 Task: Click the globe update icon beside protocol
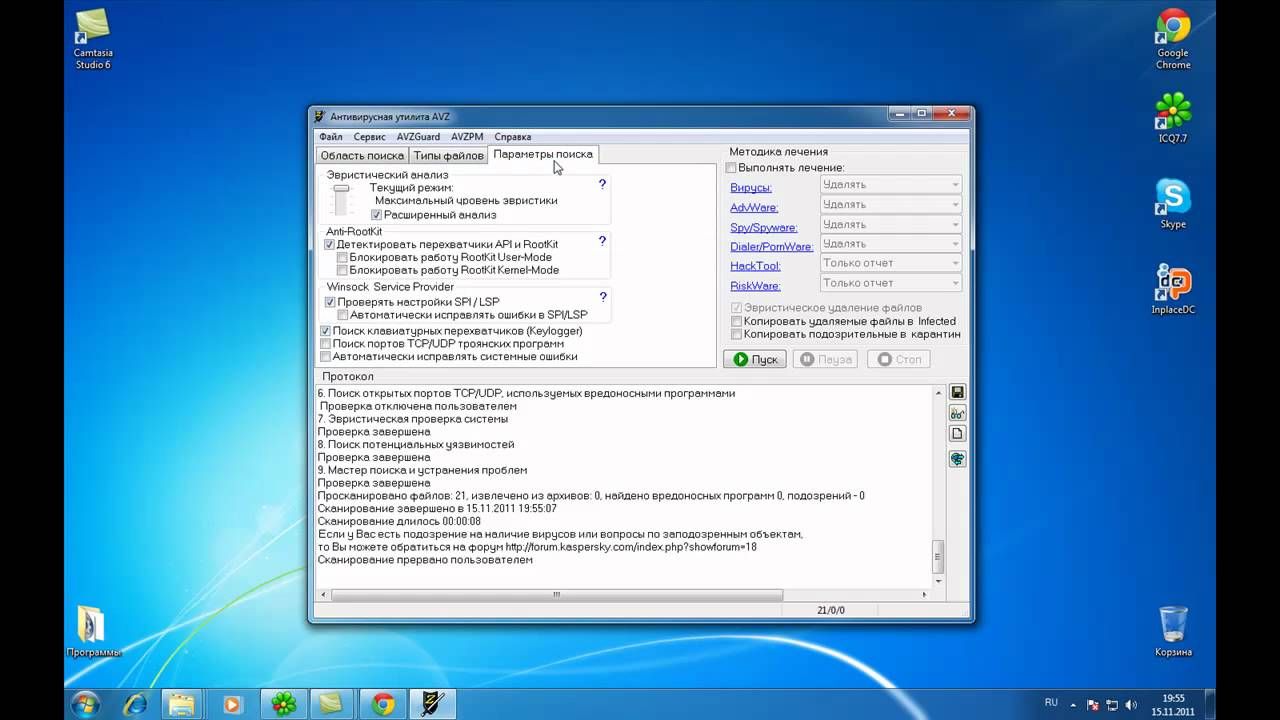tap(957, 459)
